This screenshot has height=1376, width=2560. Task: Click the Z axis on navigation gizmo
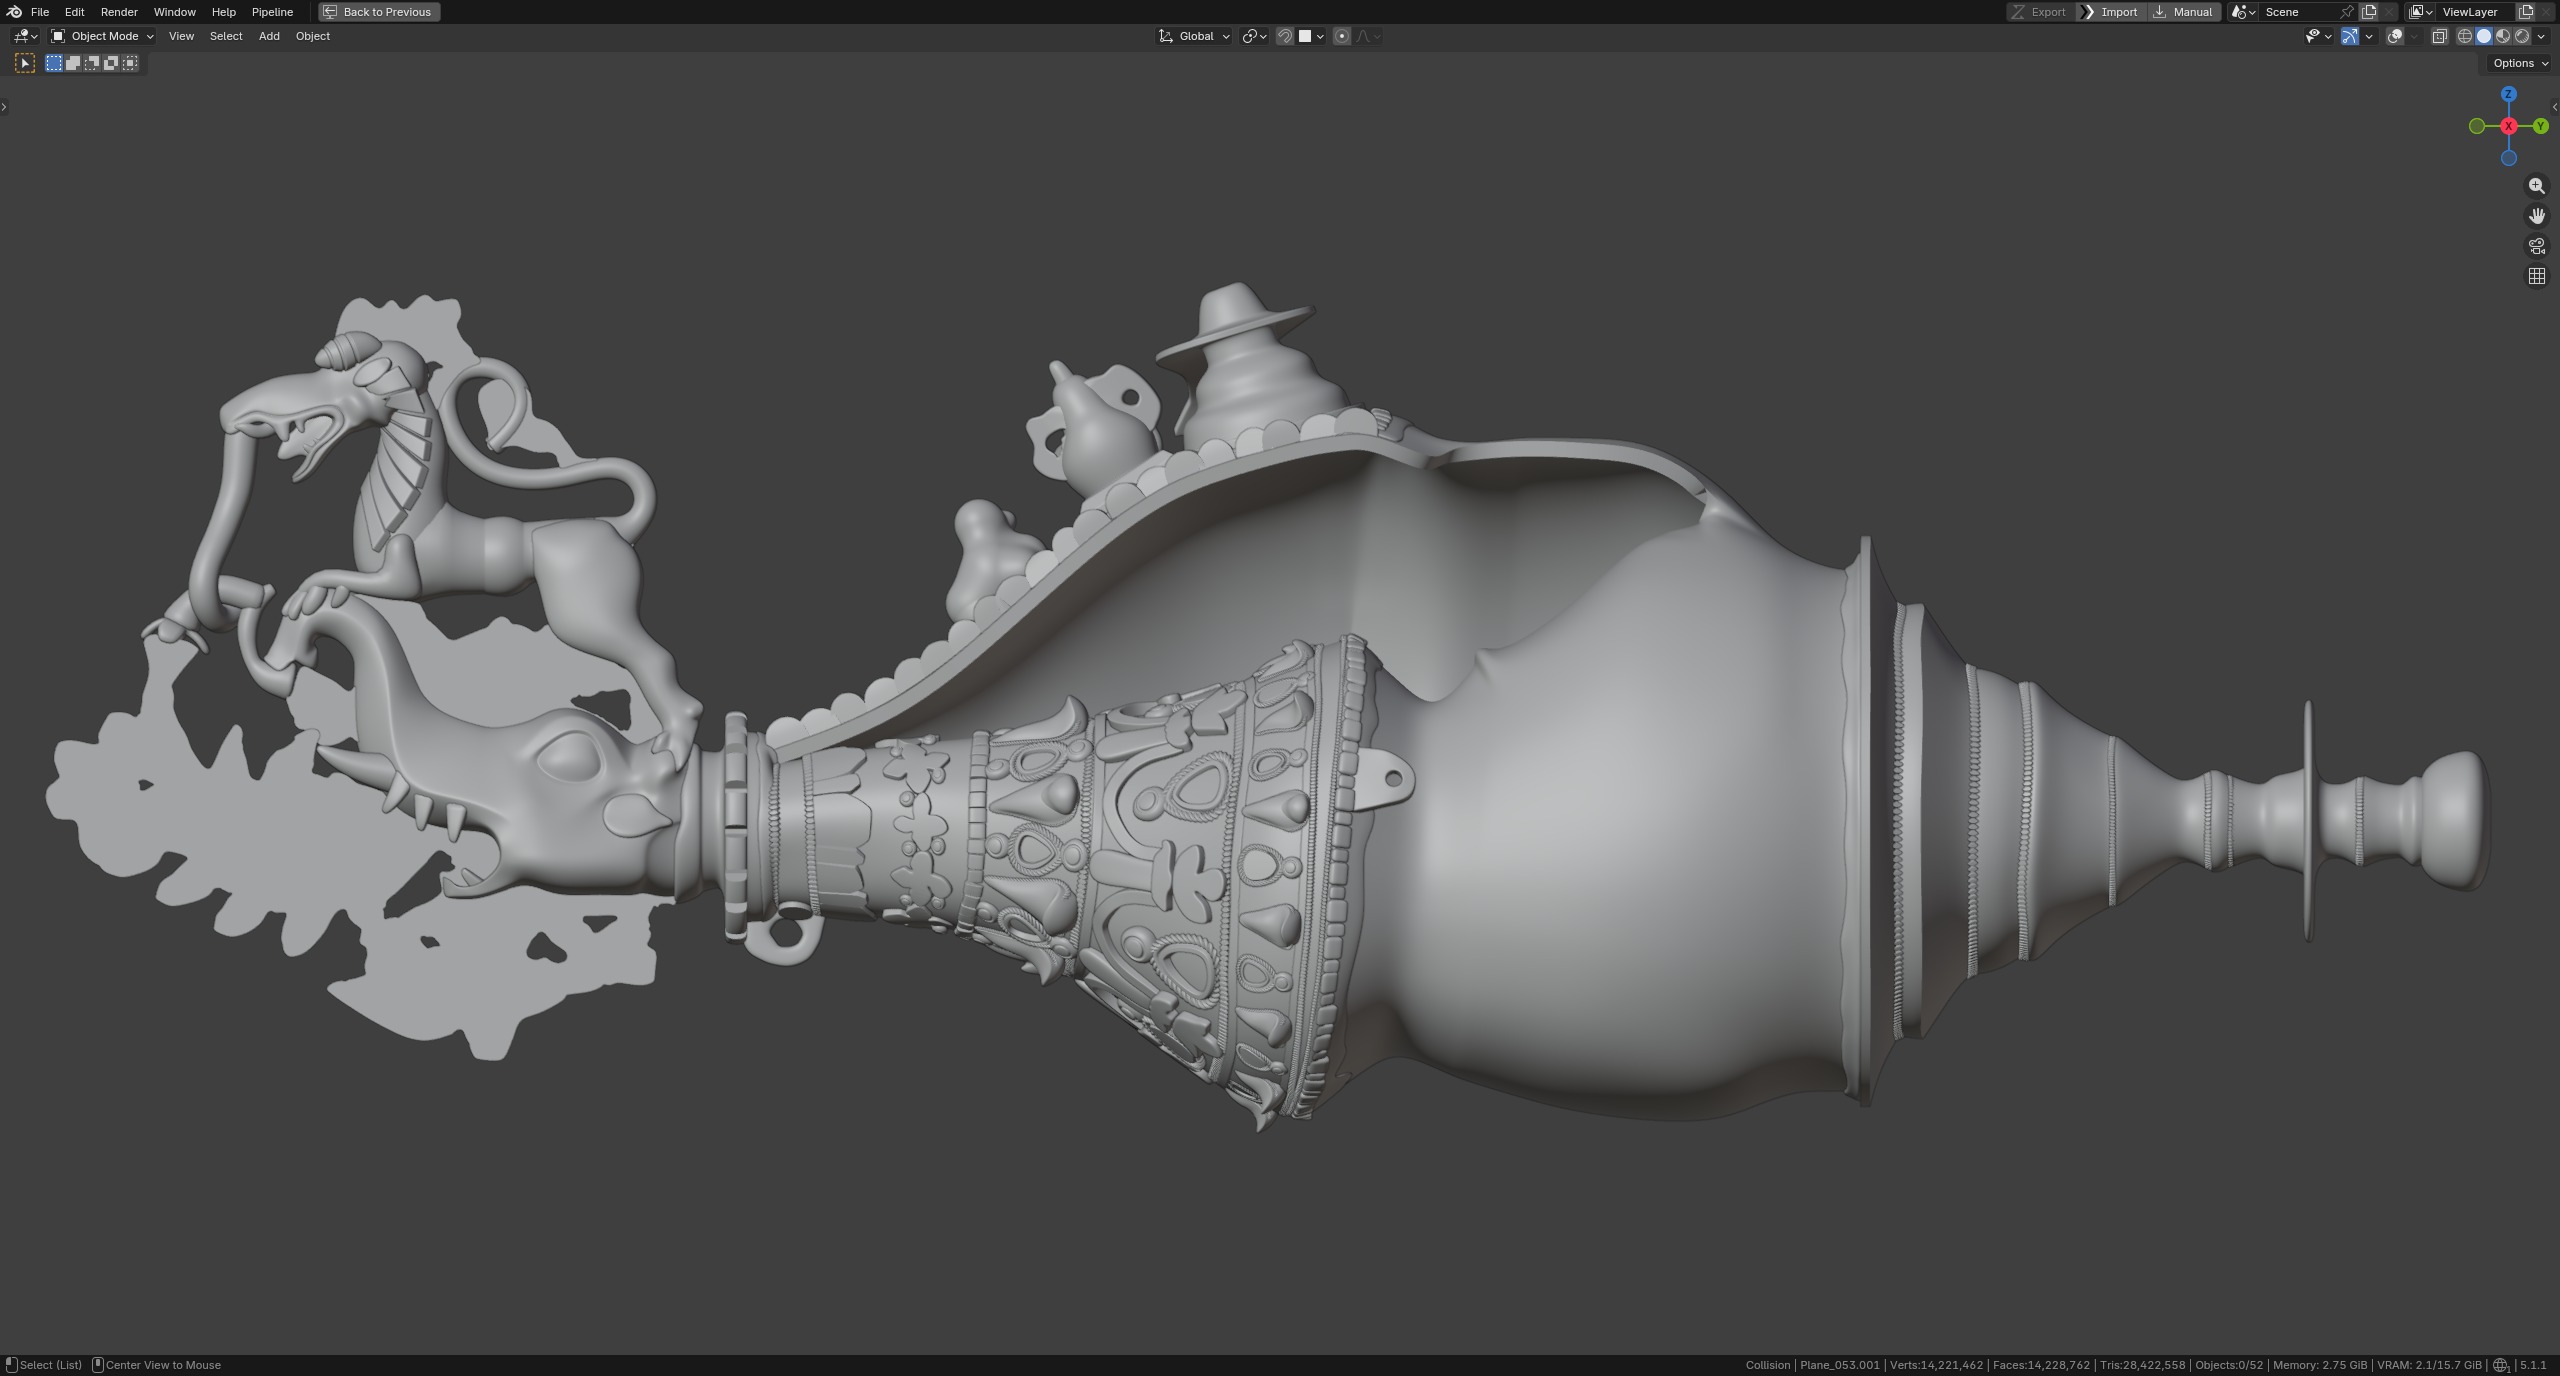tap(2508, 94)
